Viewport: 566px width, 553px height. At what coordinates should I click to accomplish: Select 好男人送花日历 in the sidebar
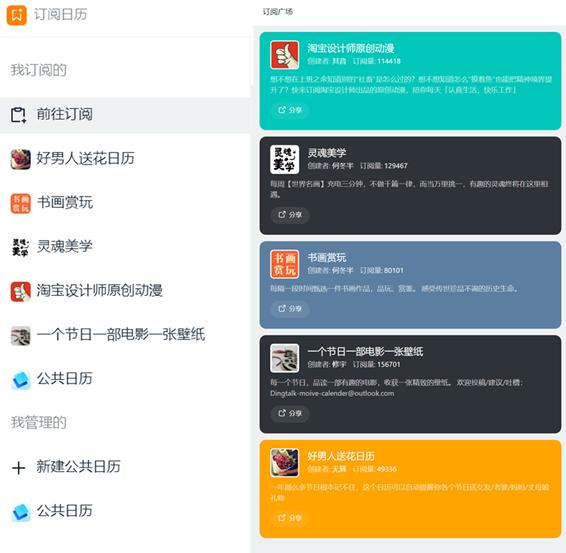(x=125, y=159)
